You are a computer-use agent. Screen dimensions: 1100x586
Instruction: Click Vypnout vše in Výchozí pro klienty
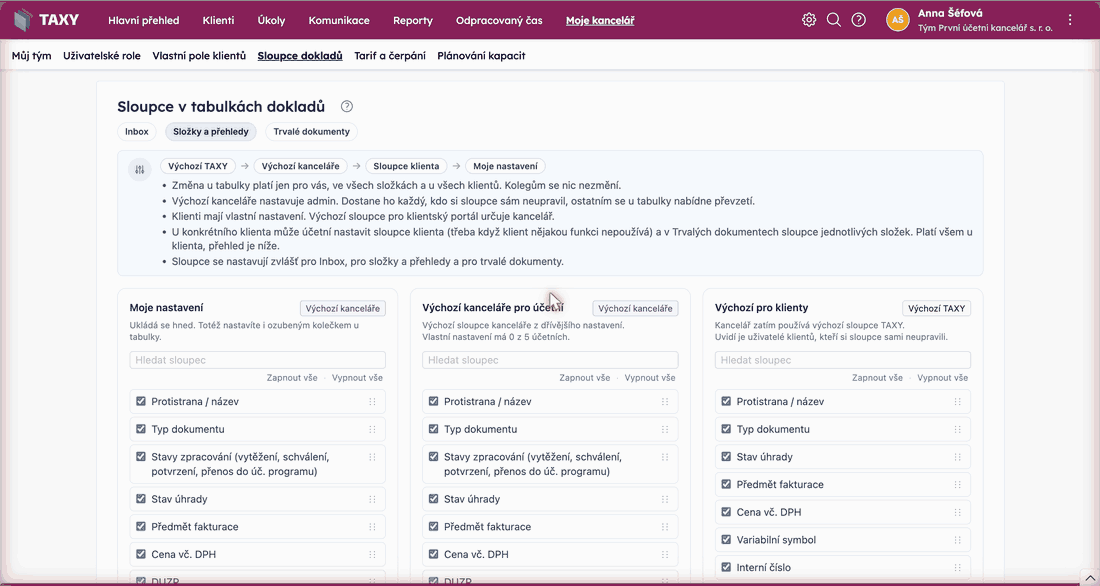pos(942,378)
